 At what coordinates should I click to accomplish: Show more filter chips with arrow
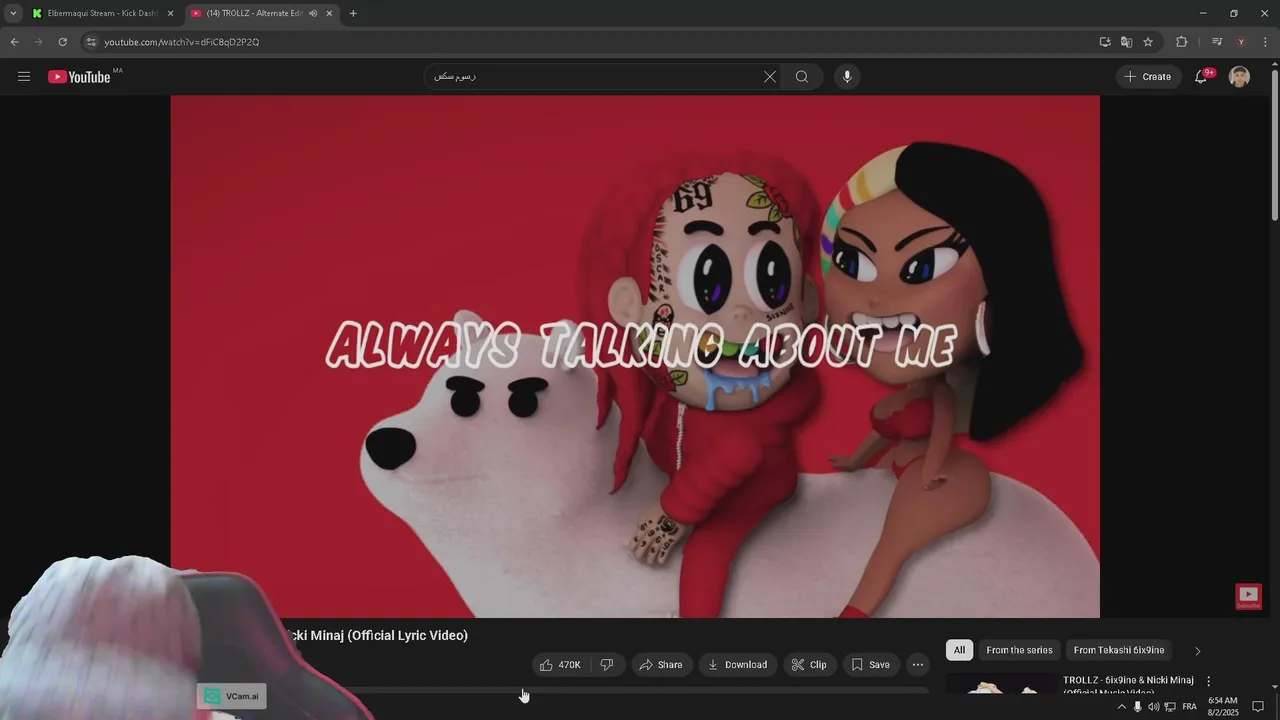pos(1198,651)
